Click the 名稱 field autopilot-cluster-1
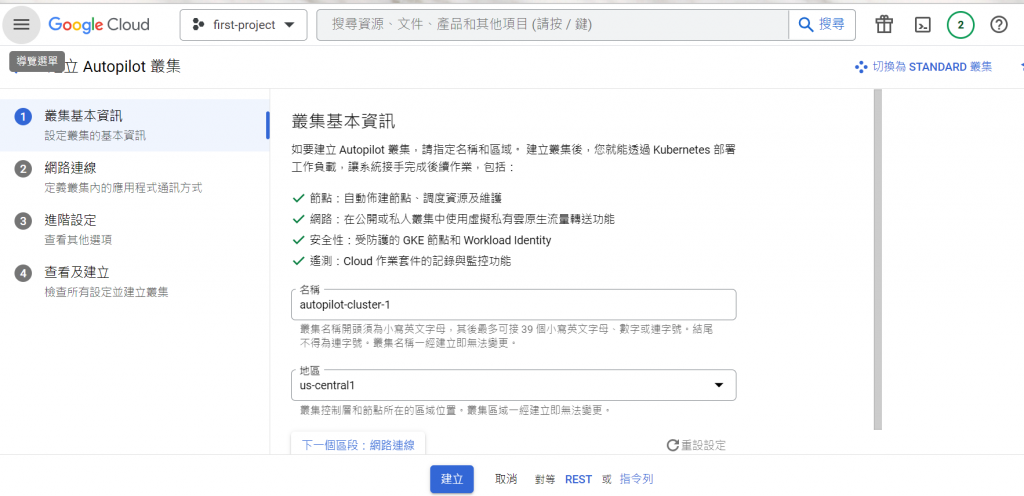This screenshot has width=1024, height=496. click(x=514, y=305)
